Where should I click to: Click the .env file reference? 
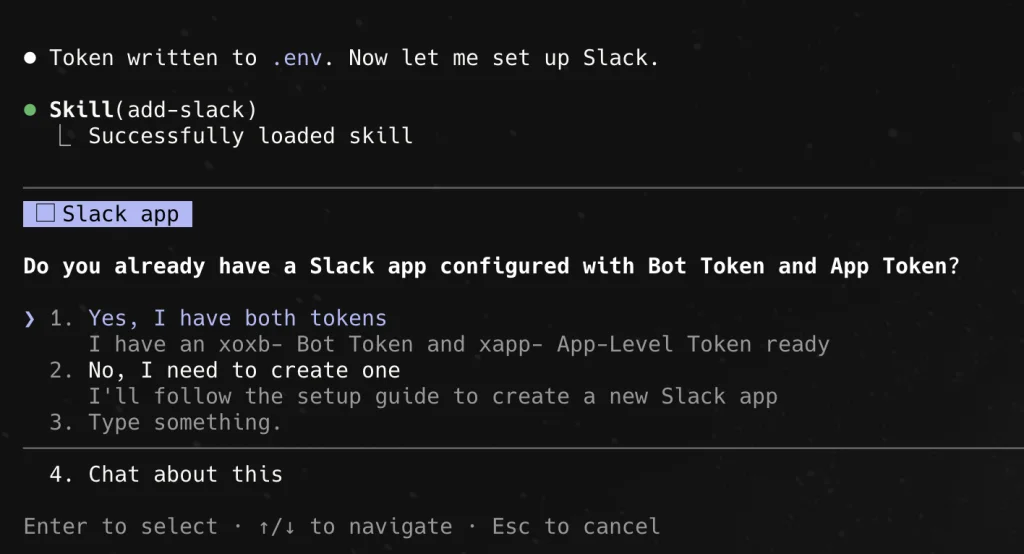[297, 58]
